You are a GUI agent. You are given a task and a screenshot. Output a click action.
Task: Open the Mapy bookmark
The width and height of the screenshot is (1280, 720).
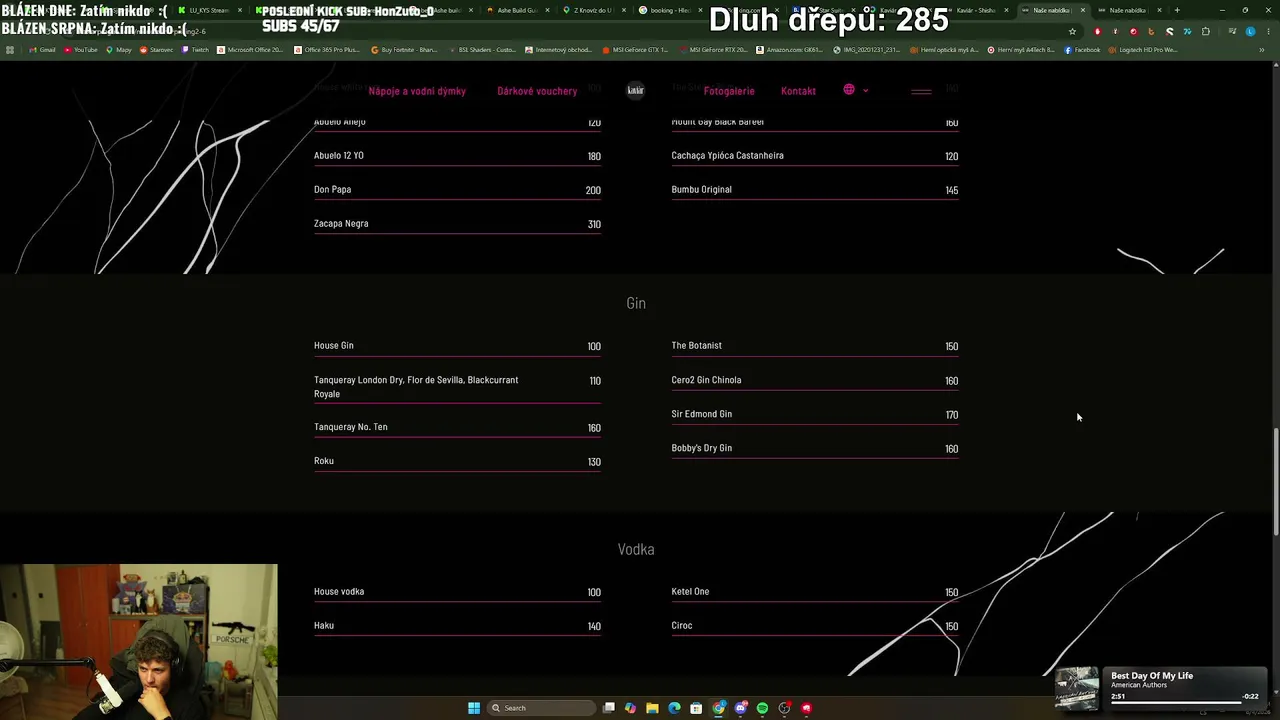tap(119, 50)
